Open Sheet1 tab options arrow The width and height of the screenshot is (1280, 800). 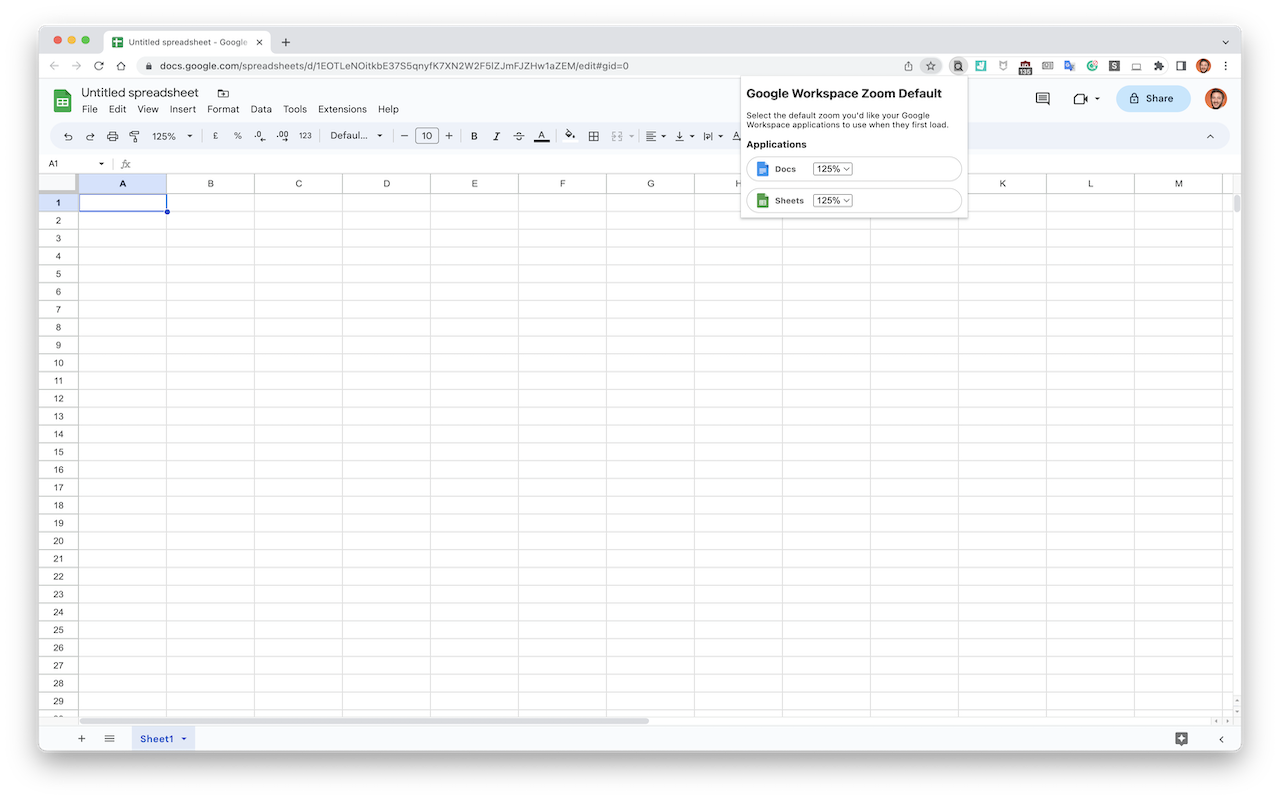184,739
